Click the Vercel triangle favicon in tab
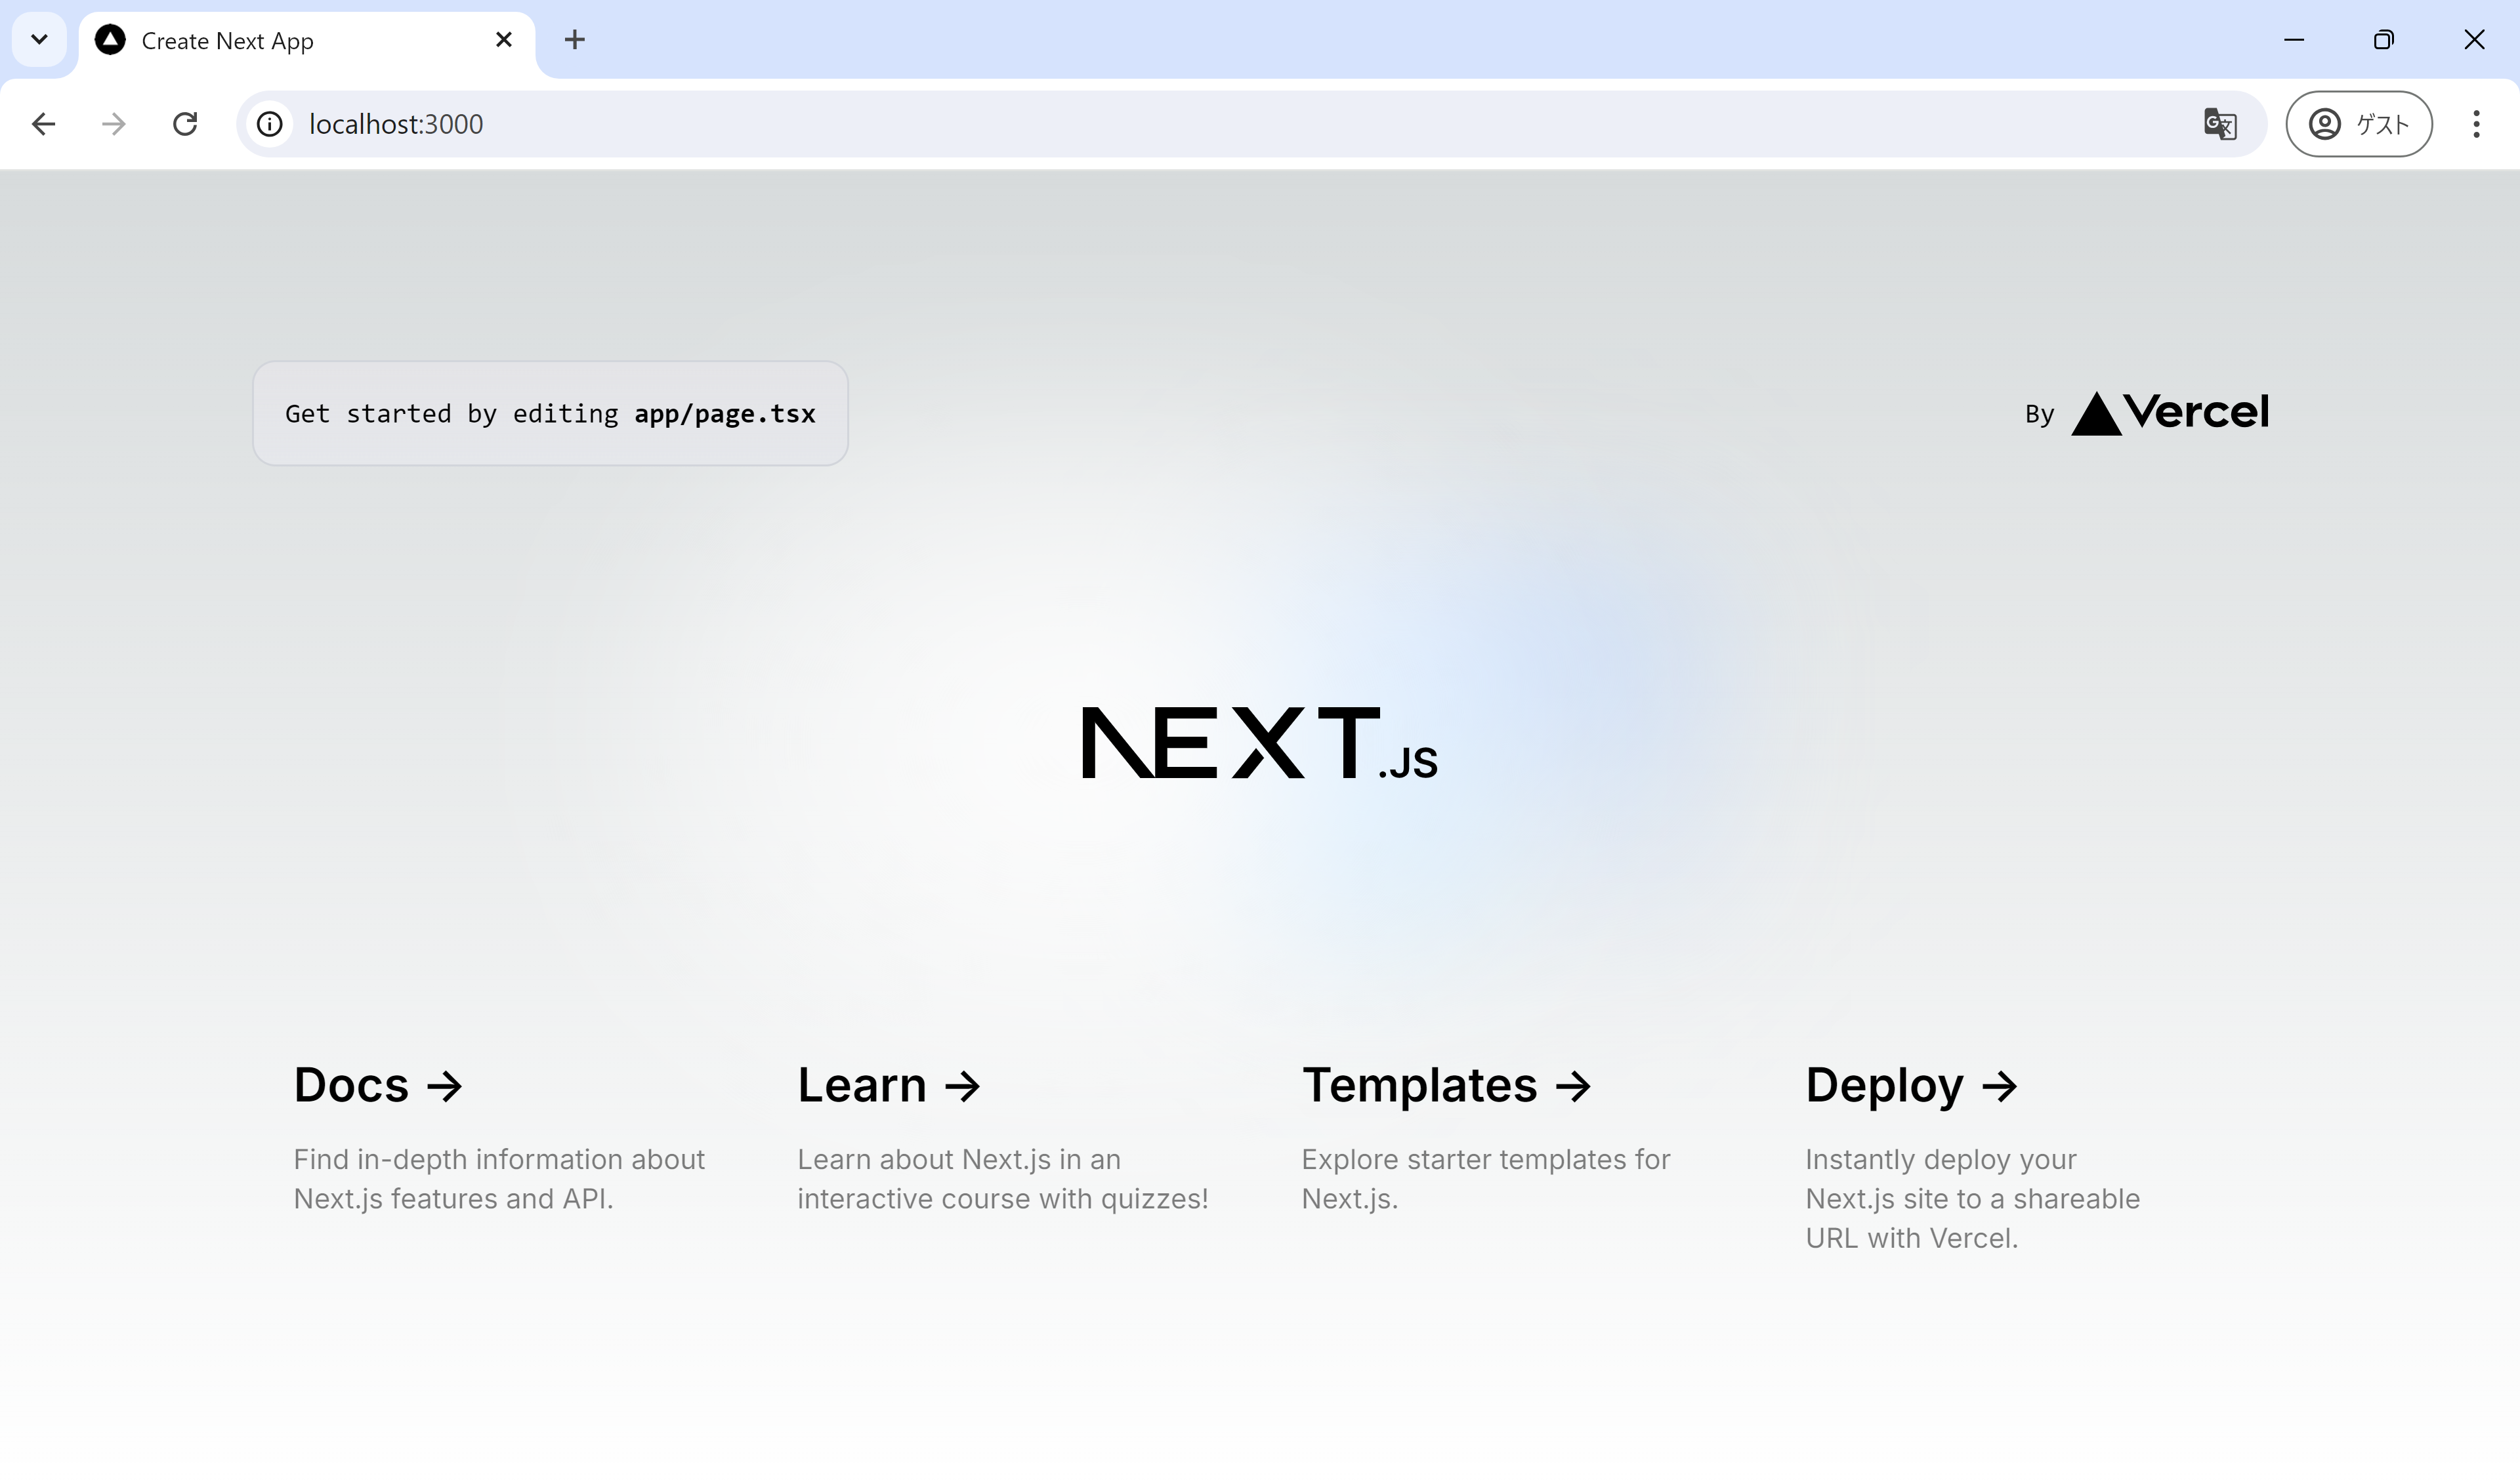 (x=110, y=40)
